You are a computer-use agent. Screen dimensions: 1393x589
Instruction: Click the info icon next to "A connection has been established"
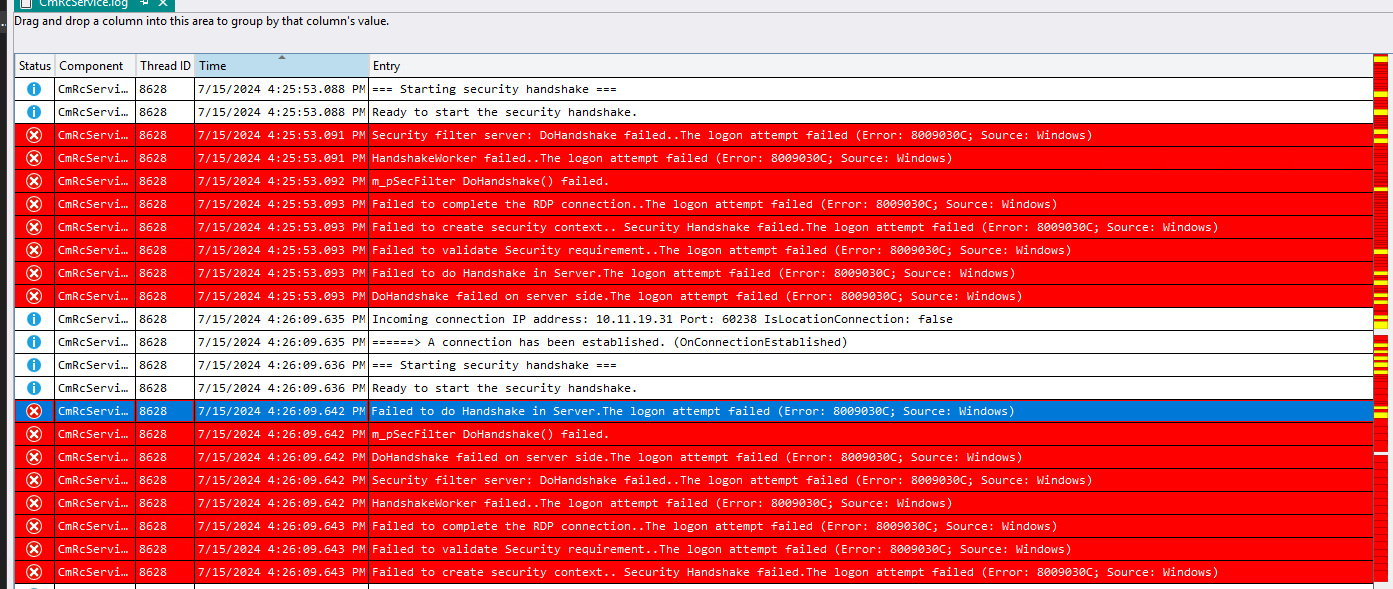coord(34,341)
